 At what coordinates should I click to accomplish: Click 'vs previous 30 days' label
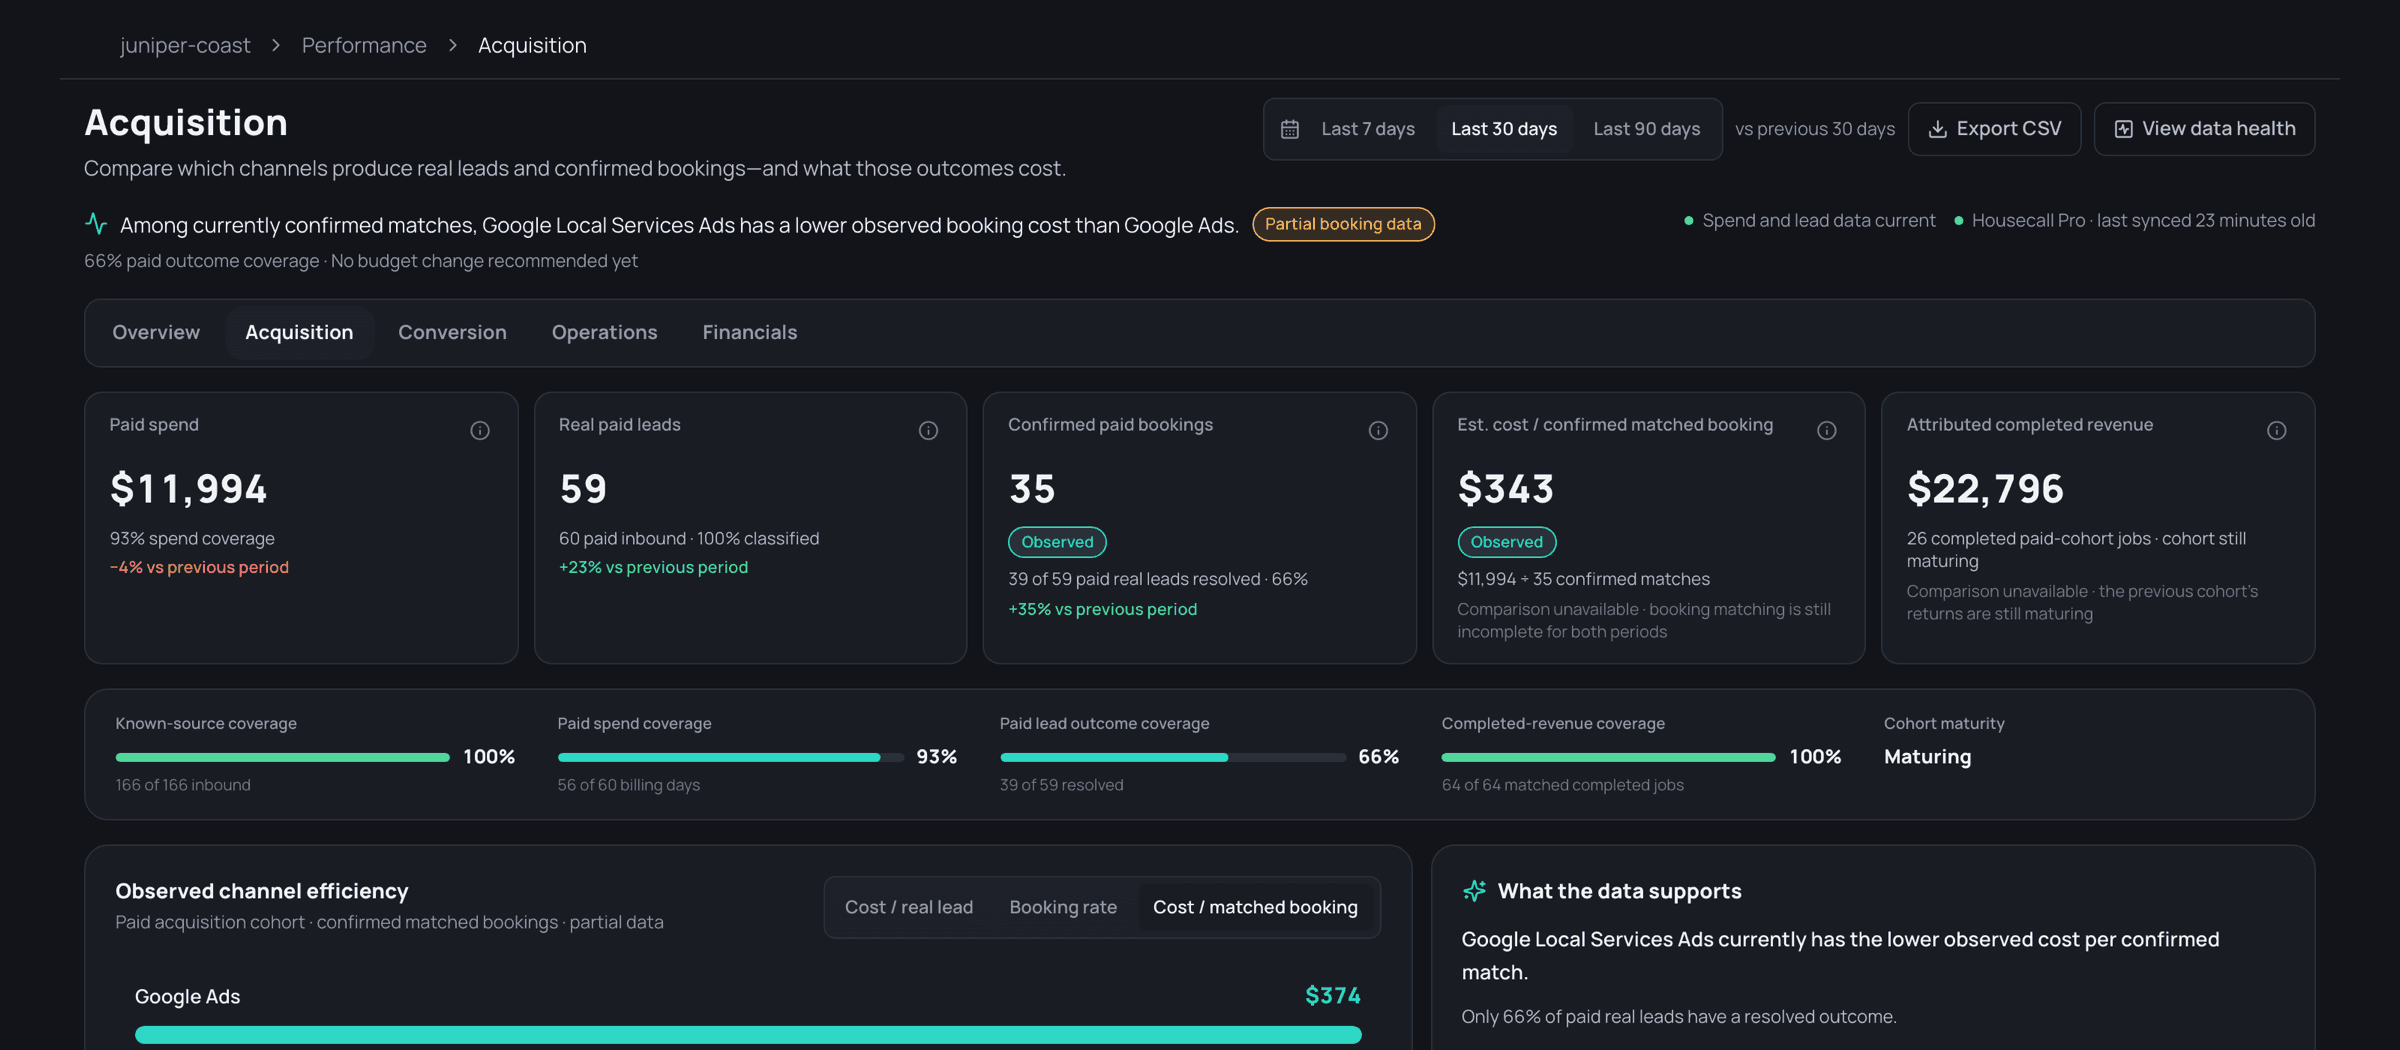click(x=1815, y=129)
